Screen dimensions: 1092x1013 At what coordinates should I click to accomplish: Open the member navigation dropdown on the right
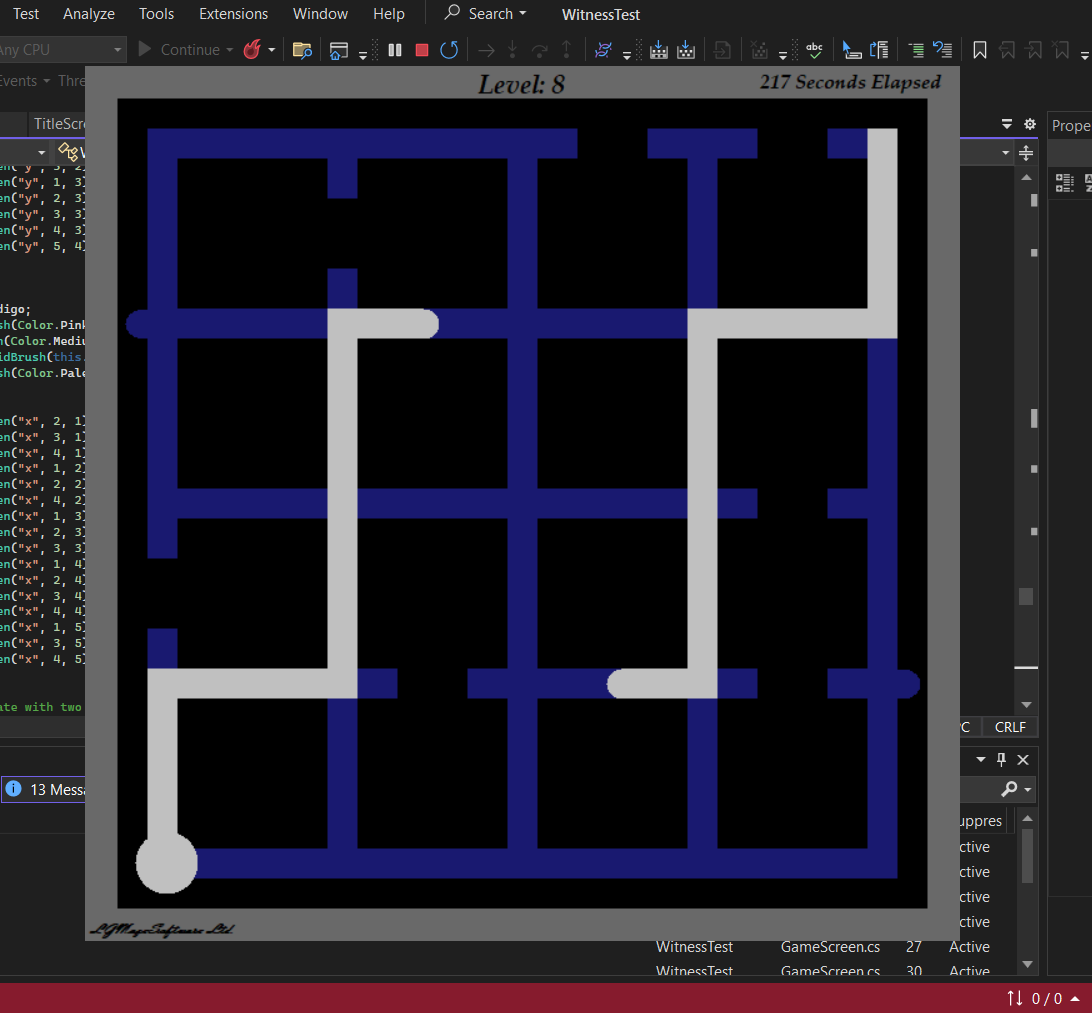click(1005, 152)
